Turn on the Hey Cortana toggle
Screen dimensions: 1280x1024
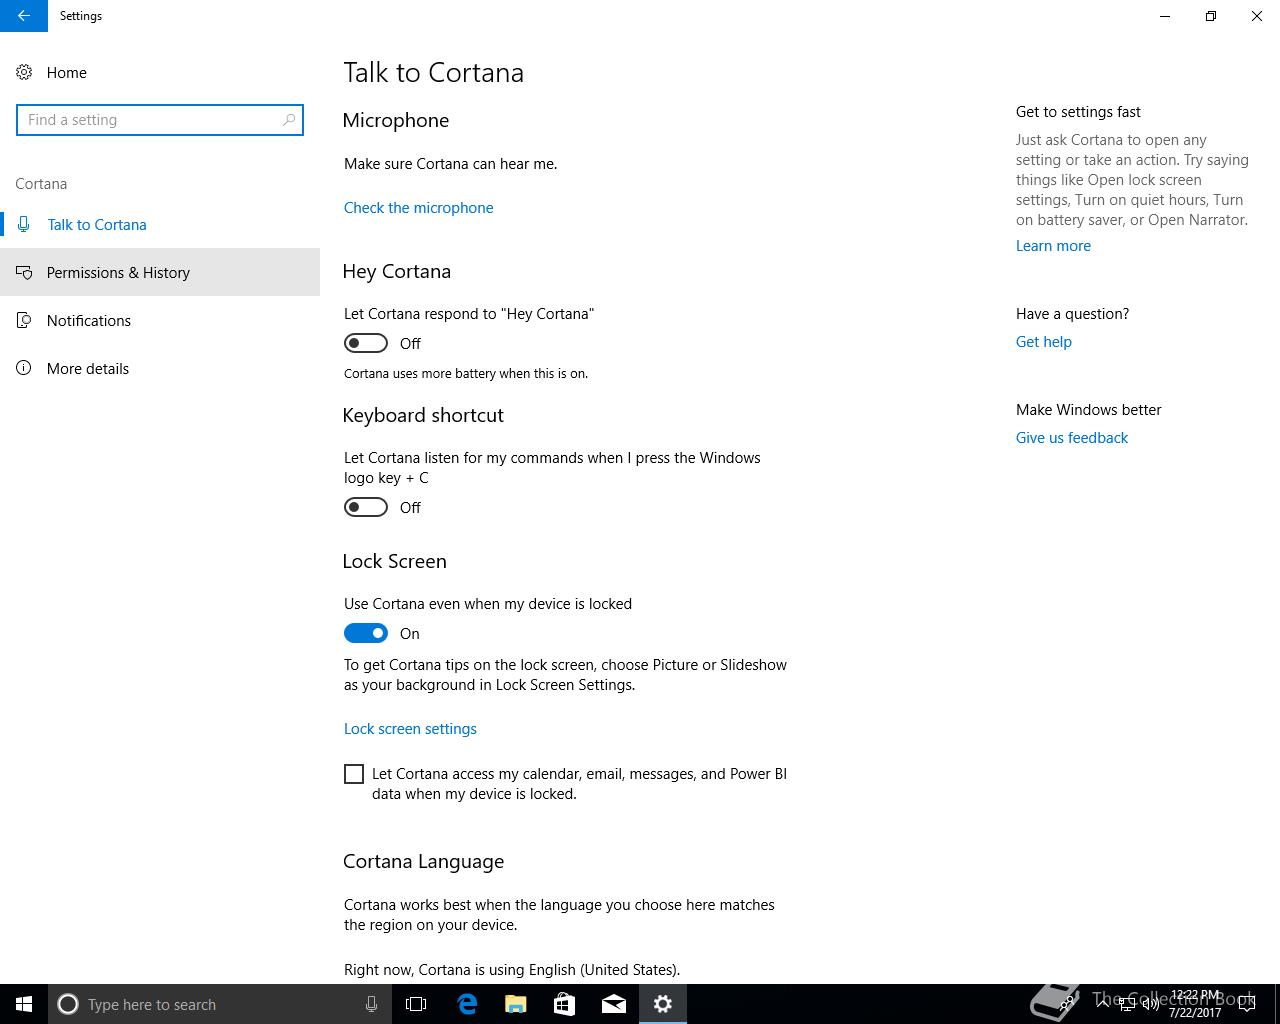pyautogui.click(x=366, y=343)
